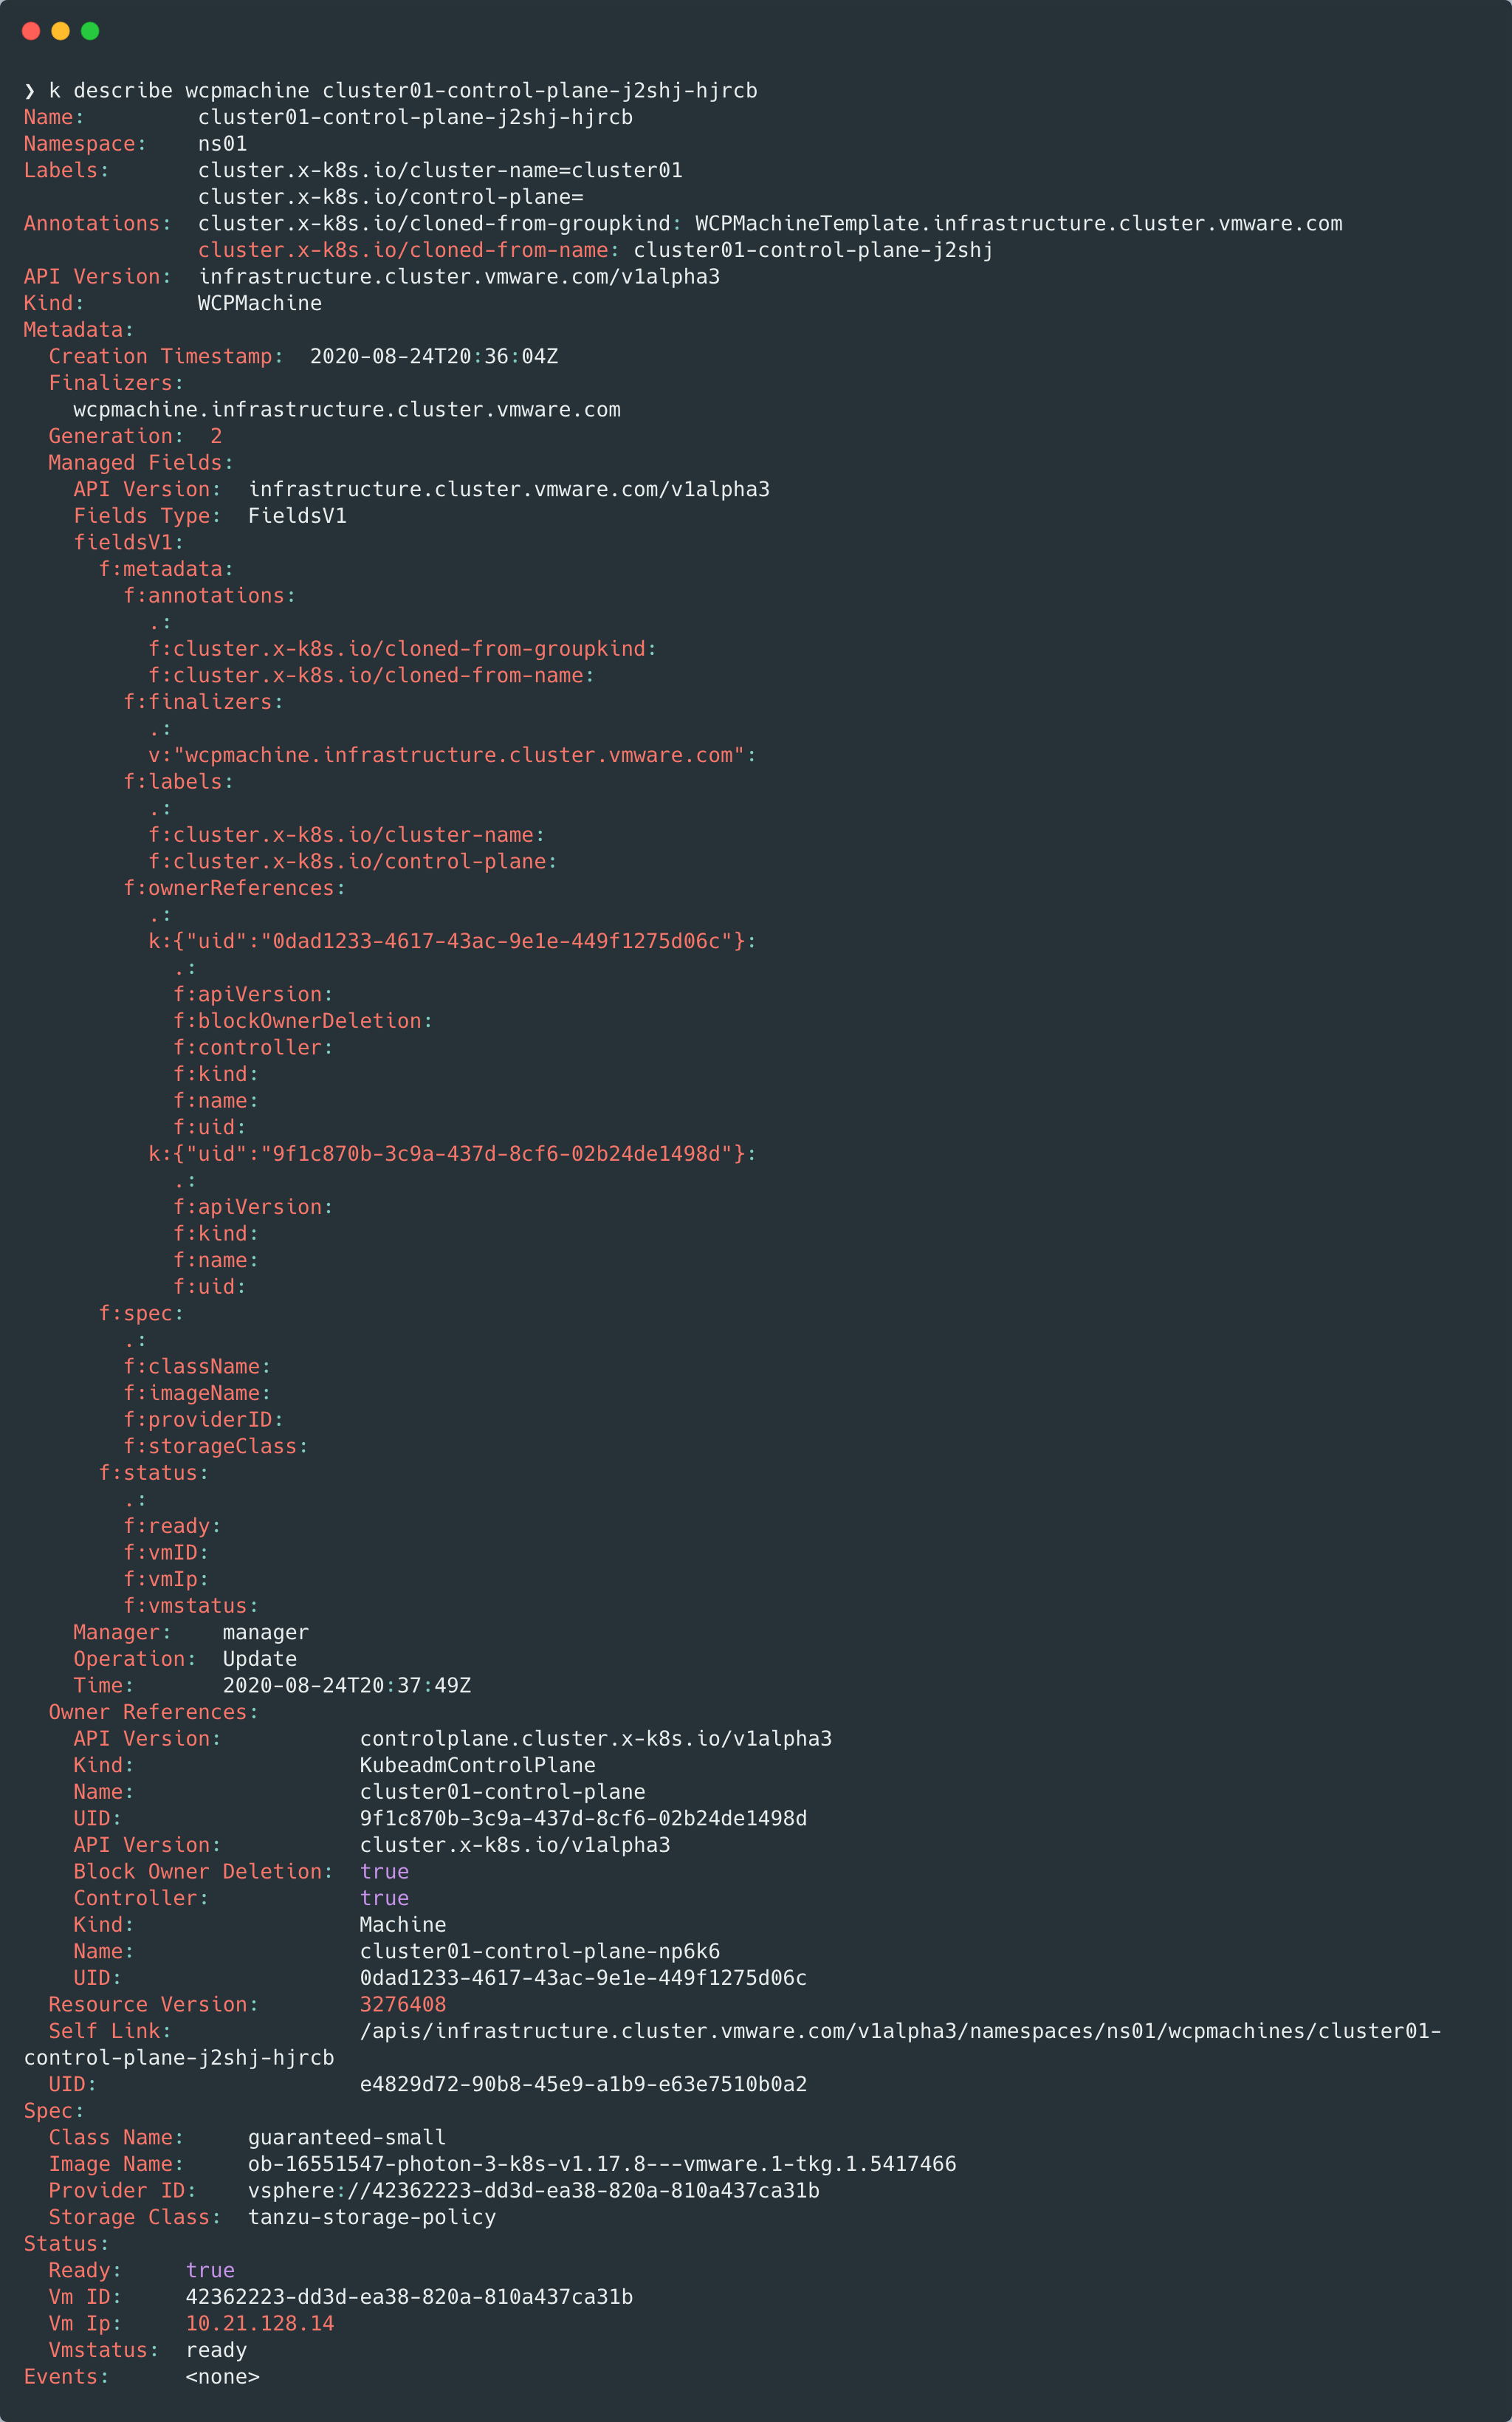
Task: Click the Namespace value ns01
Action: (x=222, y=144)
